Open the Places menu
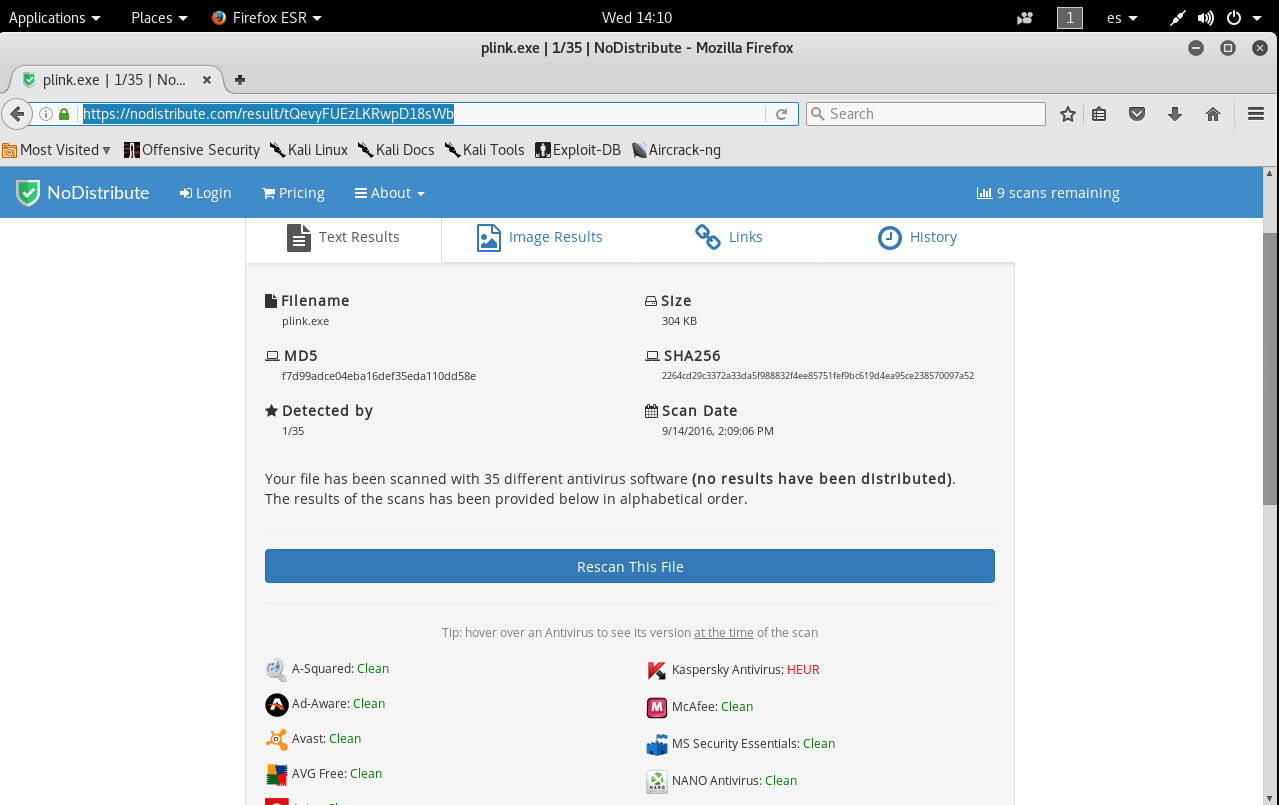Viewport: 1279px width, 805px height. pos(160,18)
